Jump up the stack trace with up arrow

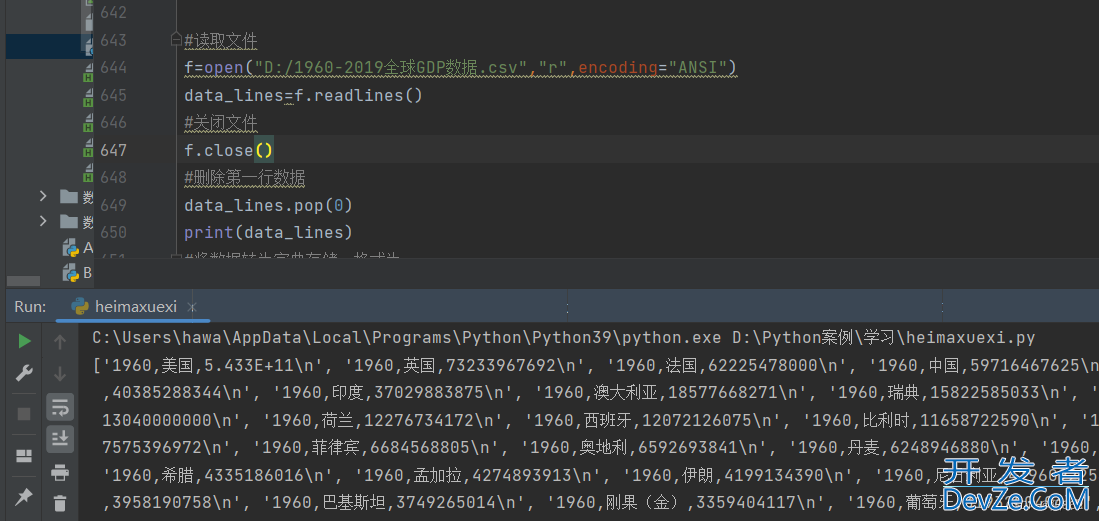tap(60, 341)
